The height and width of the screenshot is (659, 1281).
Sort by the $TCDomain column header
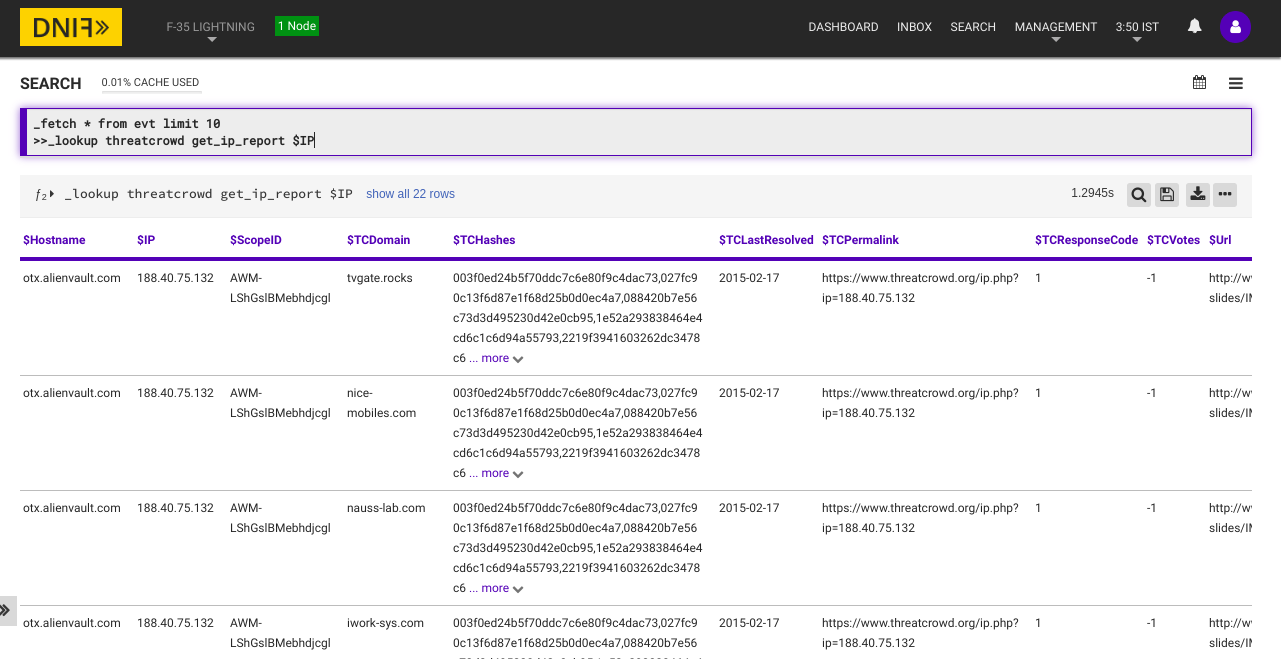[378, 240]
